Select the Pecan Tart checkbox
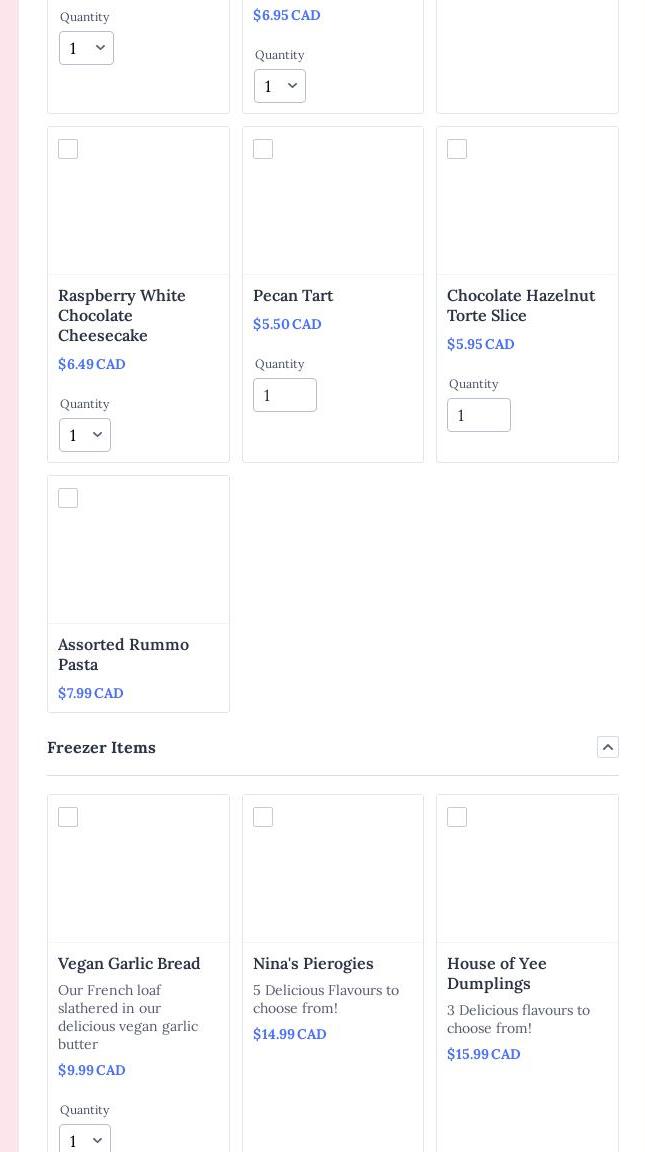The width and height of the screenshot is (645, 1152). (x=263, y=149)
